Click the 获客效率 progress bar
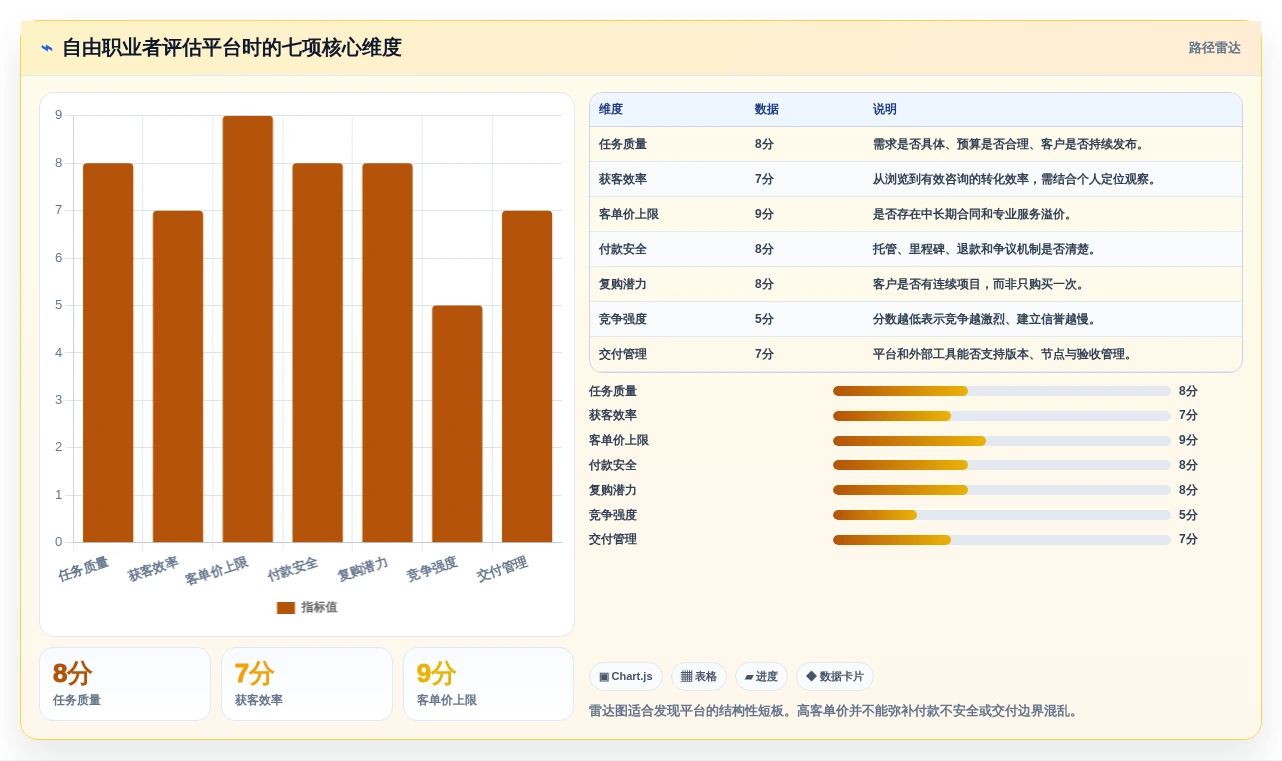This screenshot has width=1282, height=761. (1001, 415)
